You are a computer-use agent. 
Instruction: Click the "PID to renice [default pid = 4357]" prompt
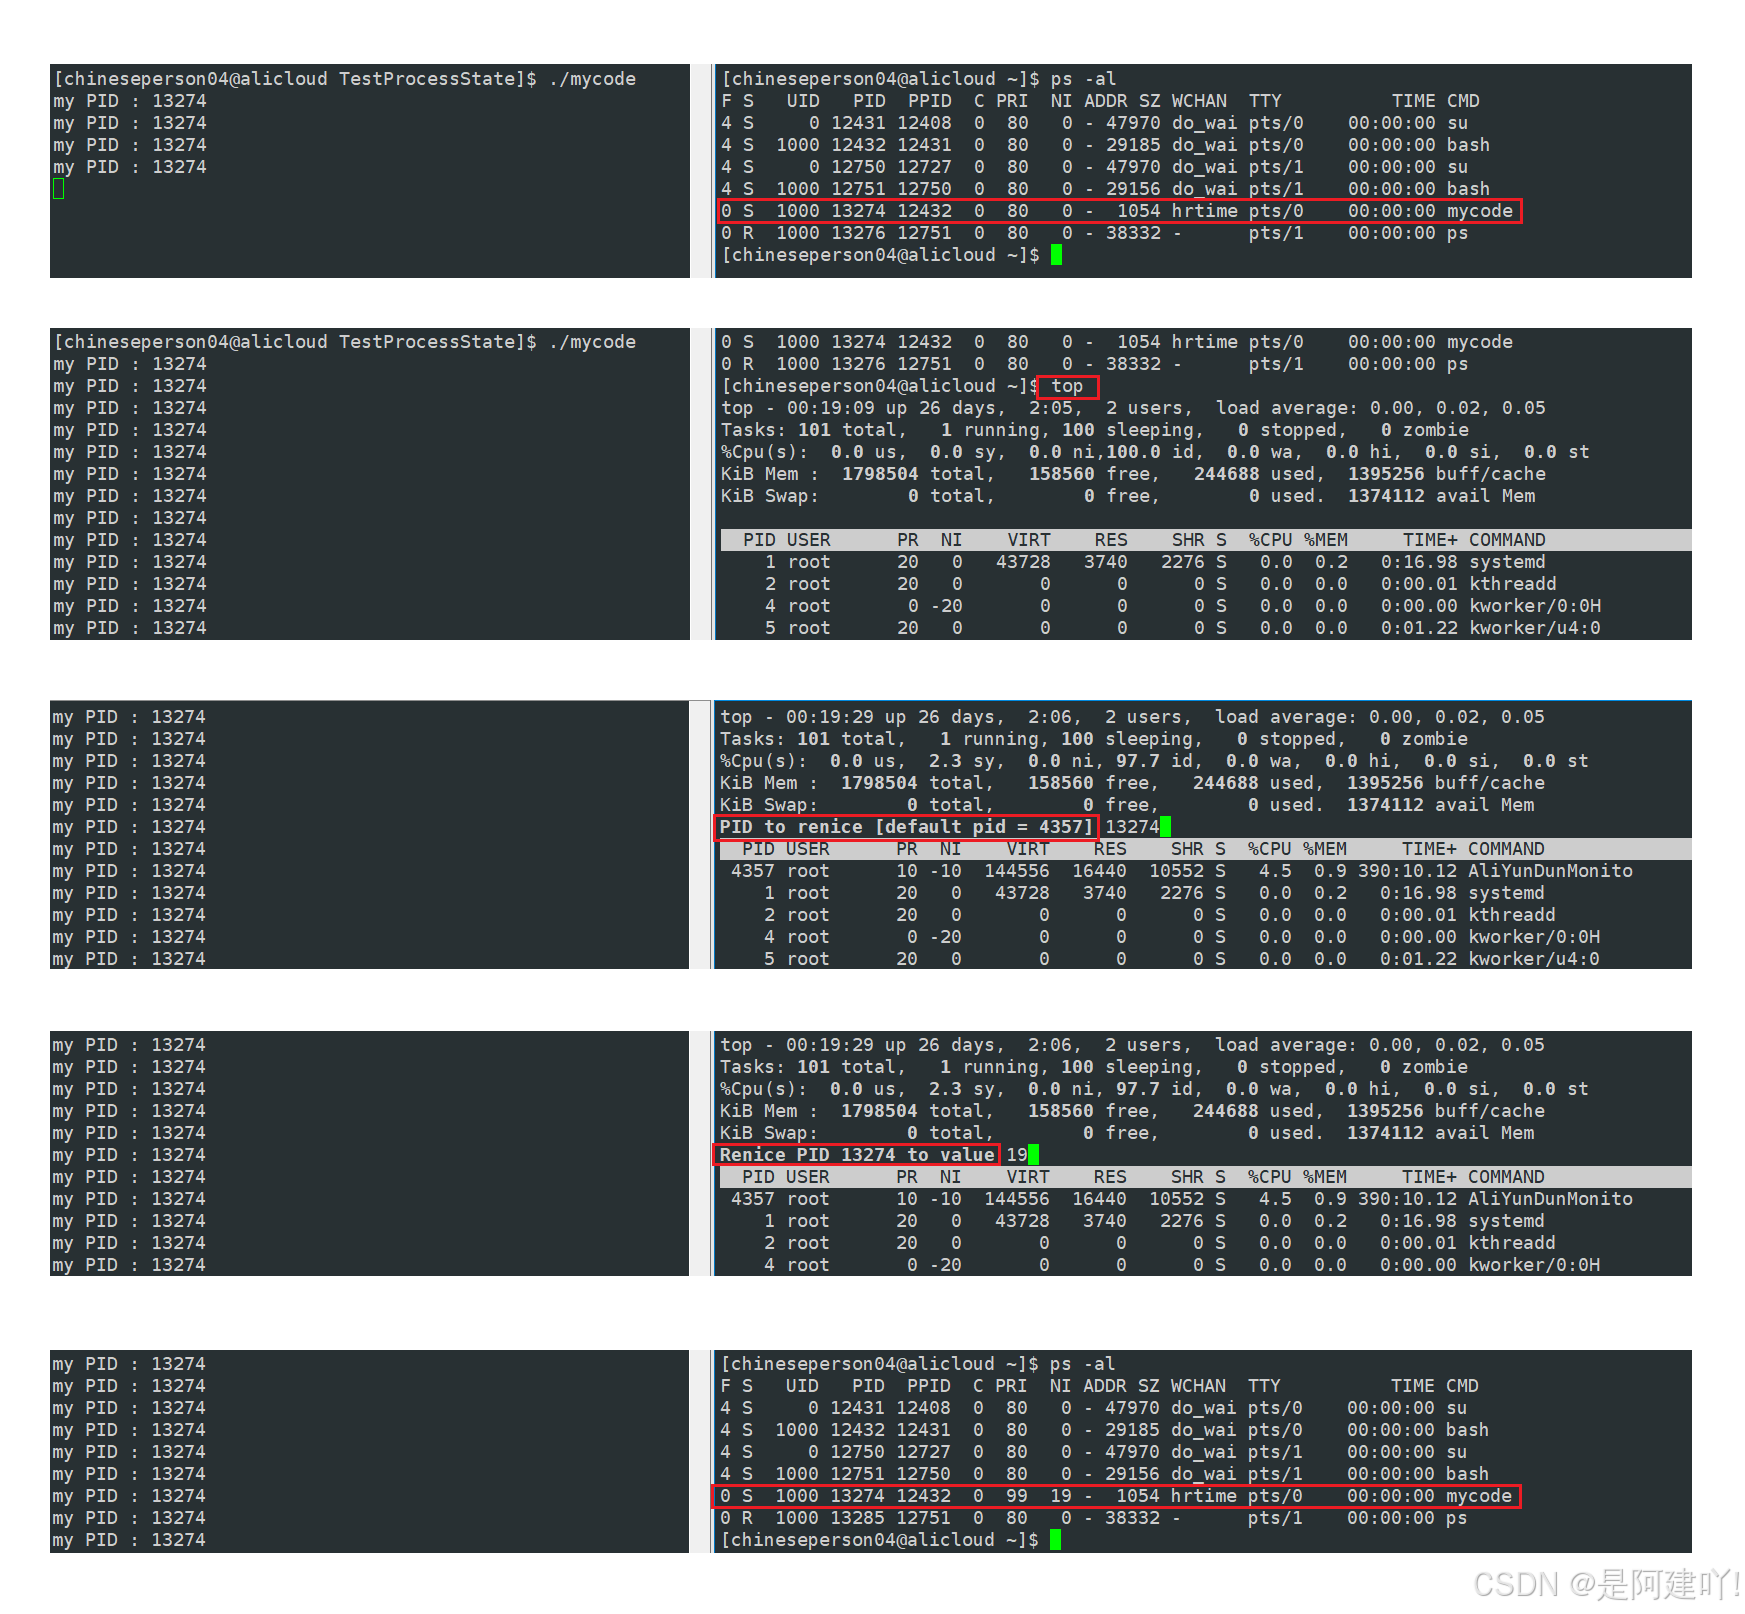pyautogui.click(x=906, y=827)
